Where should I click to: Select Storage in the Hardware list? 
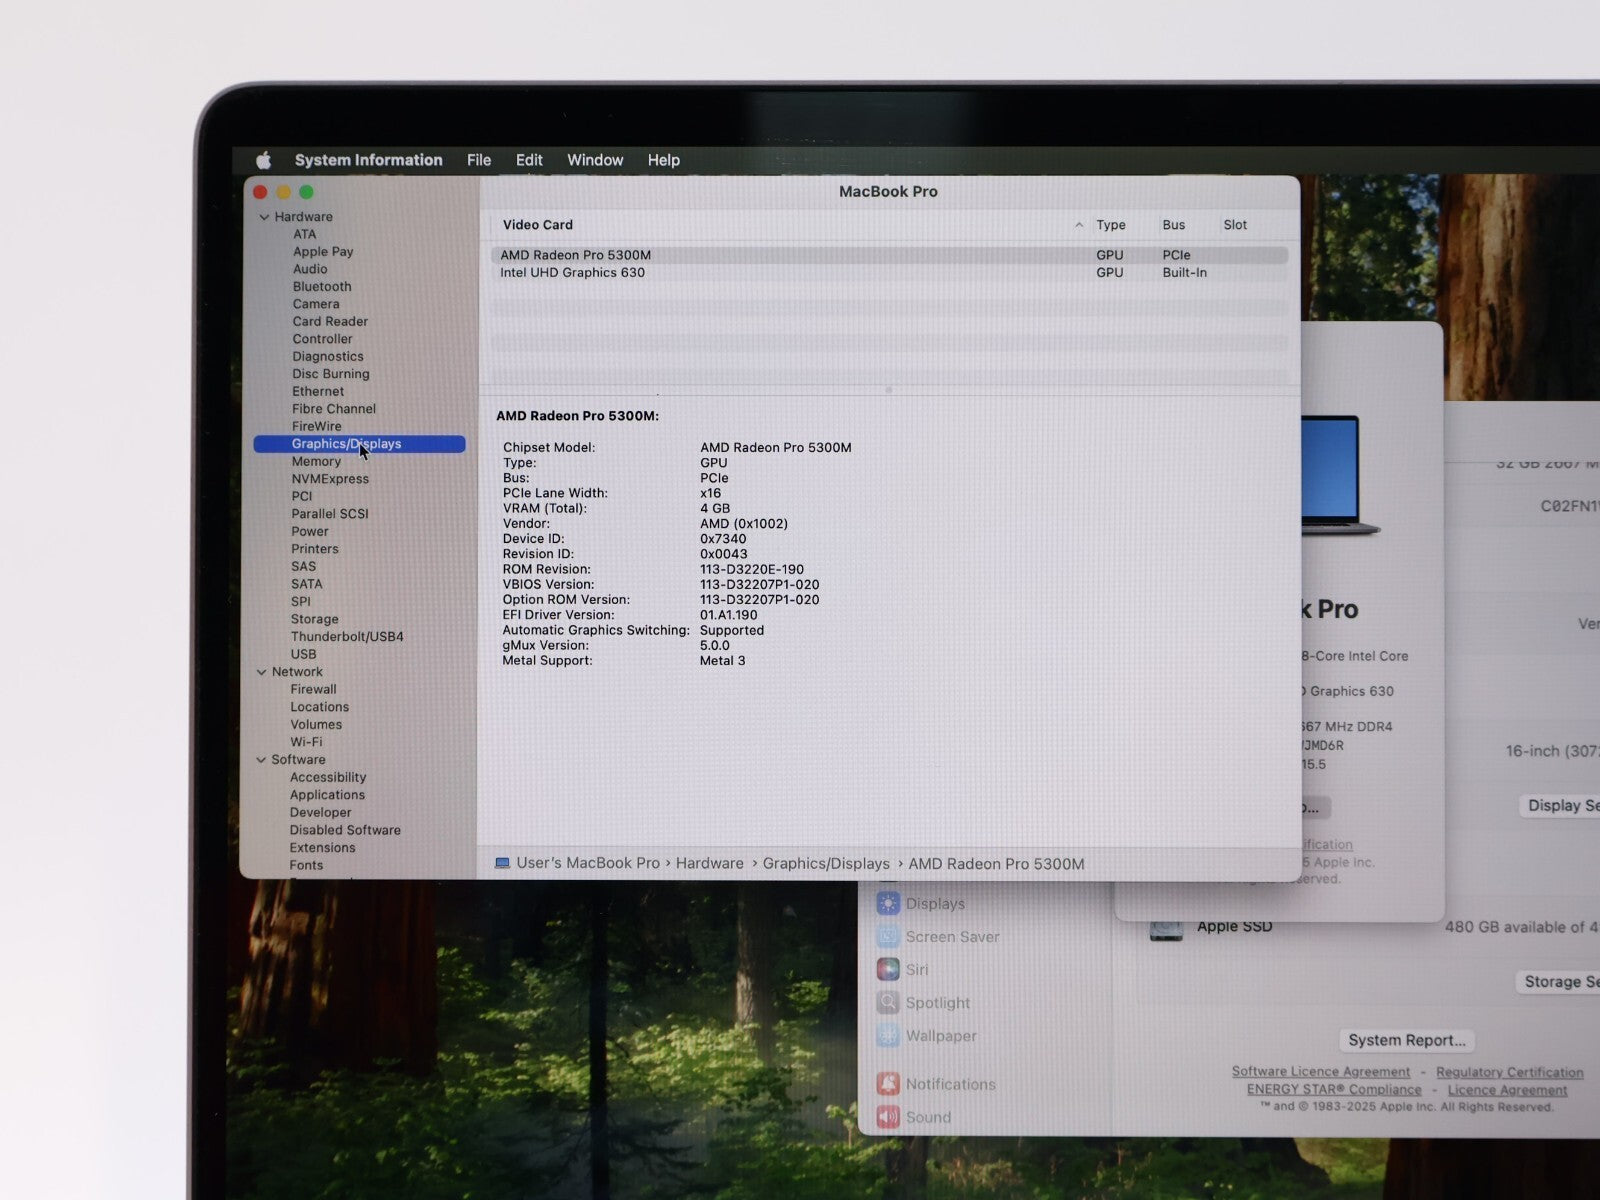pyautogui.click(x=314, y=619)
